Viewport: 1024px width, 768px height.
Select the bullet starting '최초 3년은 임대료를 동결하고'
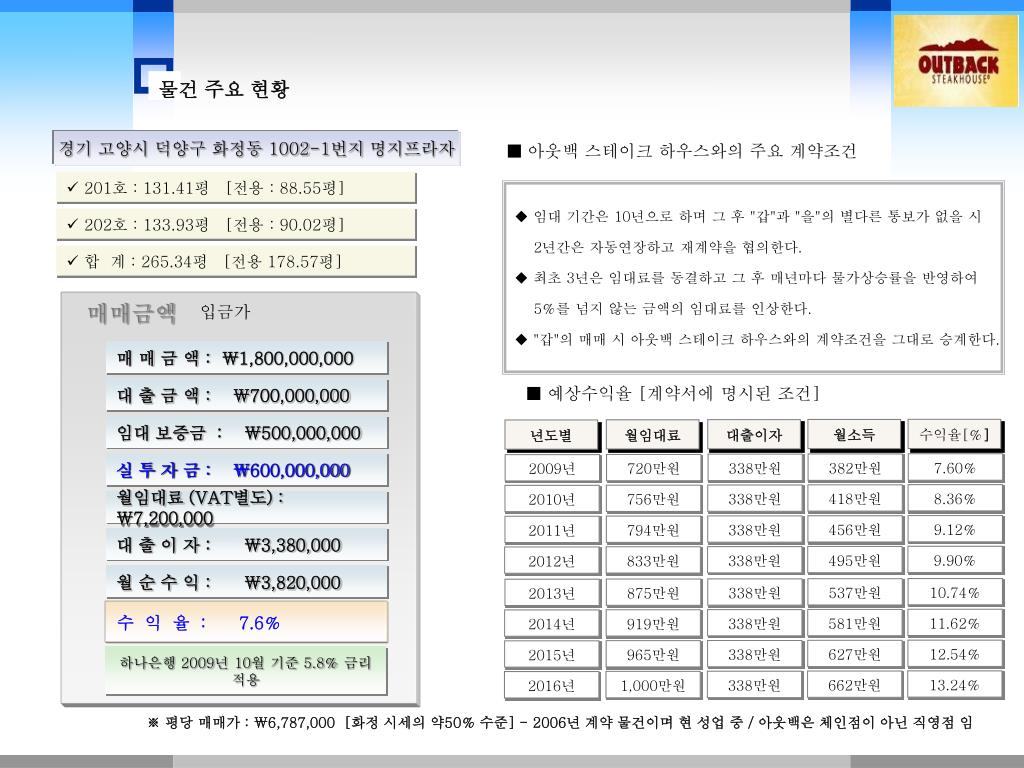(746, 293)
